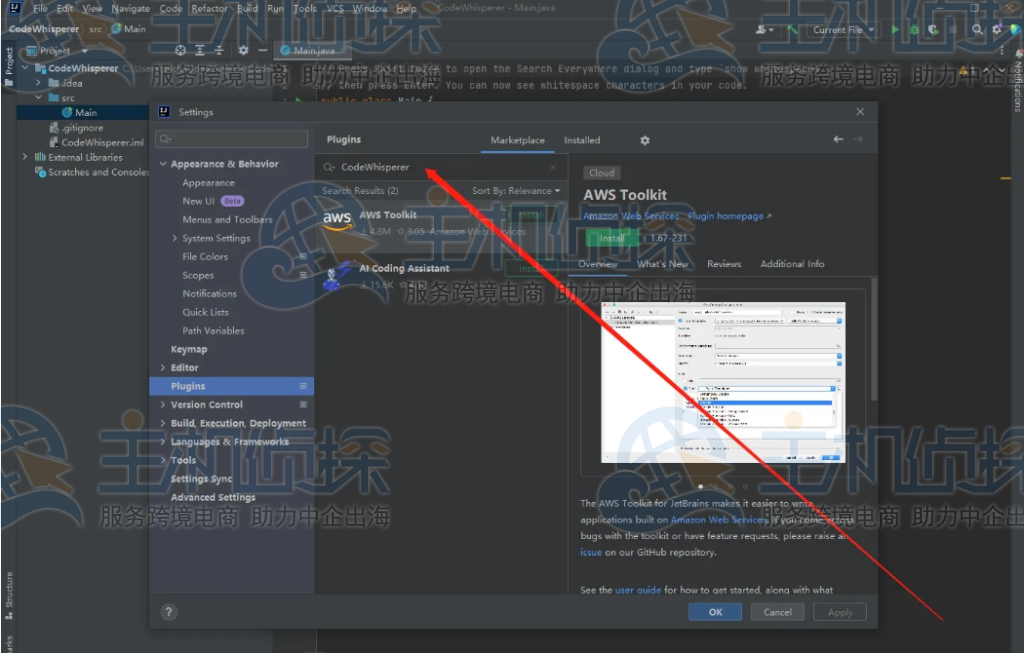1024x653 pixels.
Task: Click OK in Settings dialog
Action: (x=715, y=612)
